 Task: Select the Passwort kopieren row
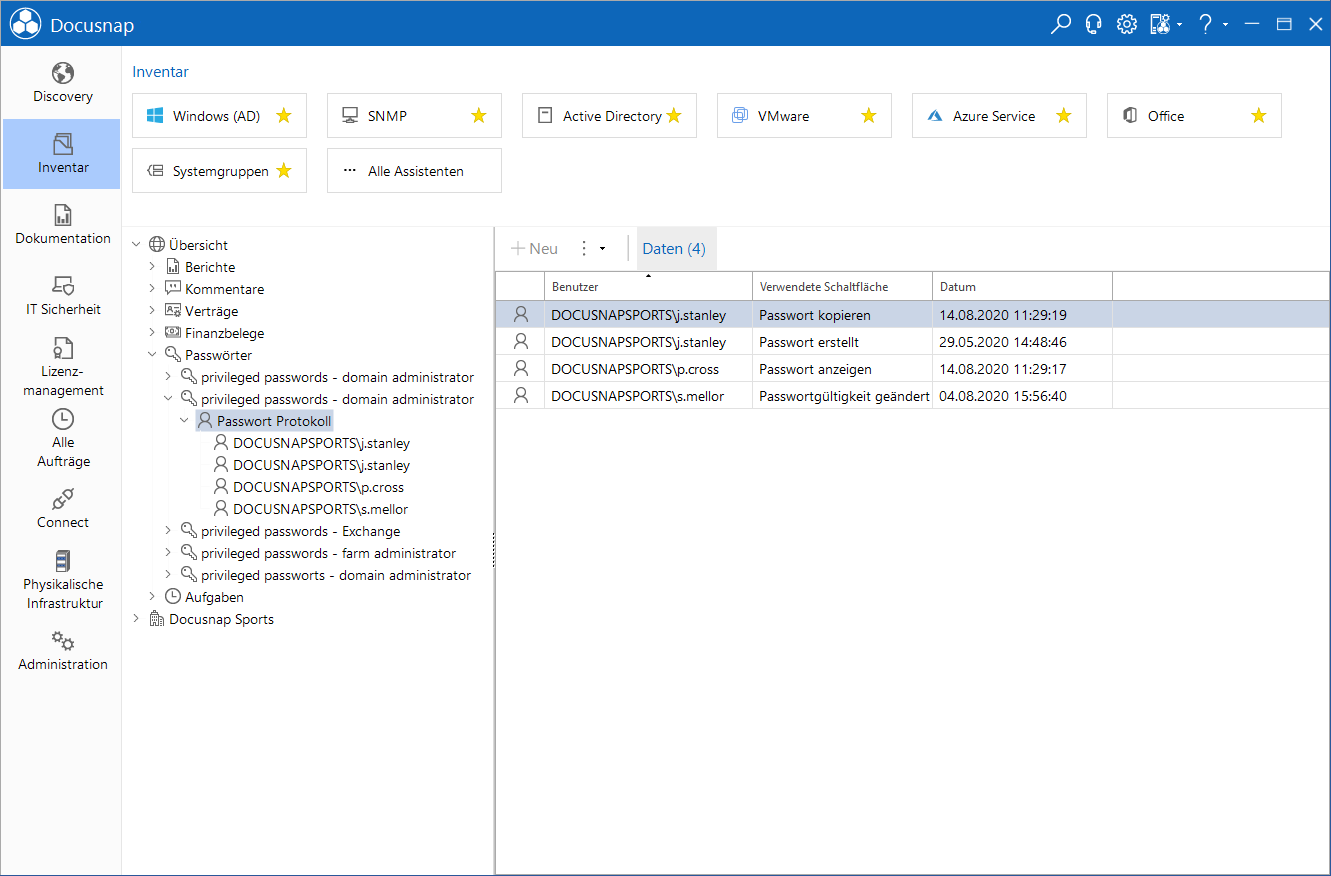[x=913, y=315]
